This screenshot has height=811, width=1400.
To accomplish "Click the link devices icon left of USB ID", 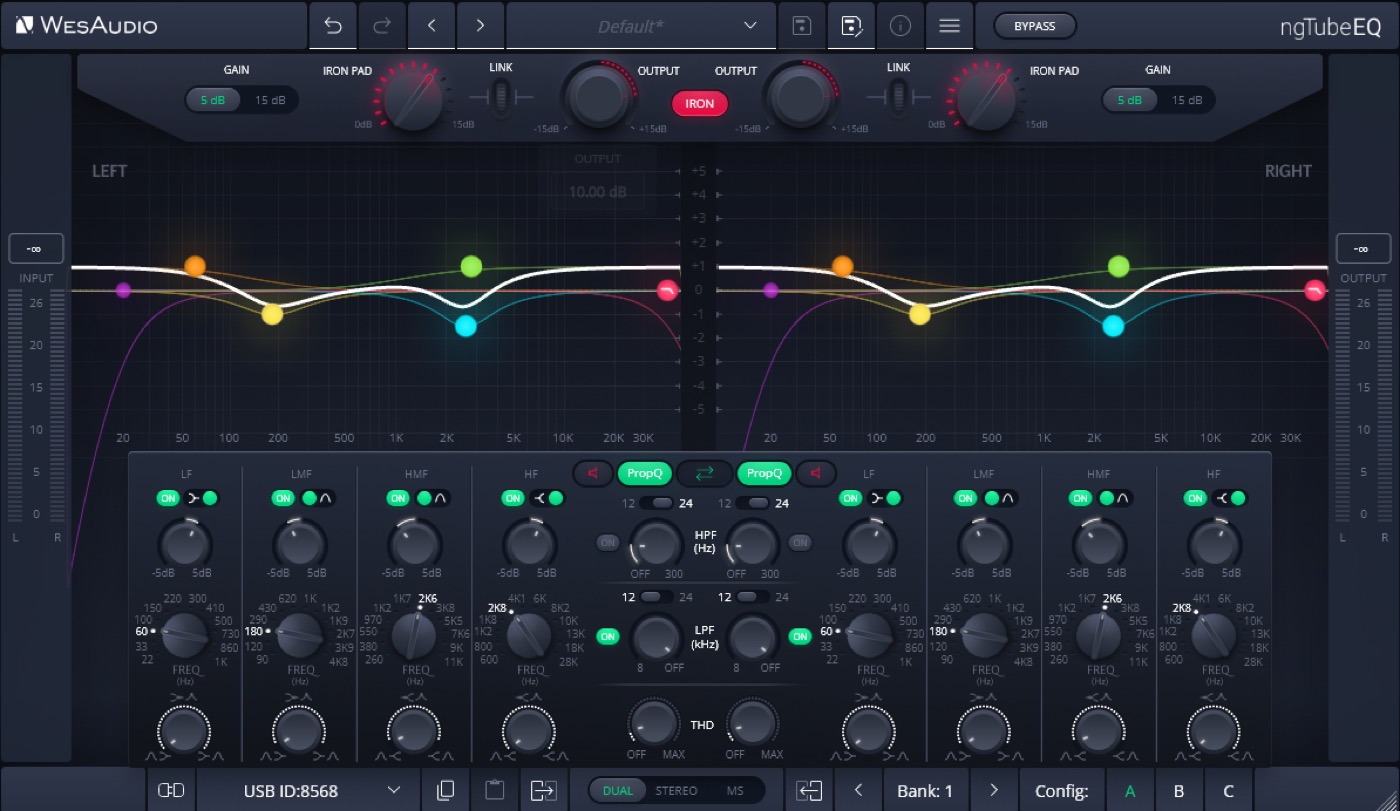I will pos(171,791).
